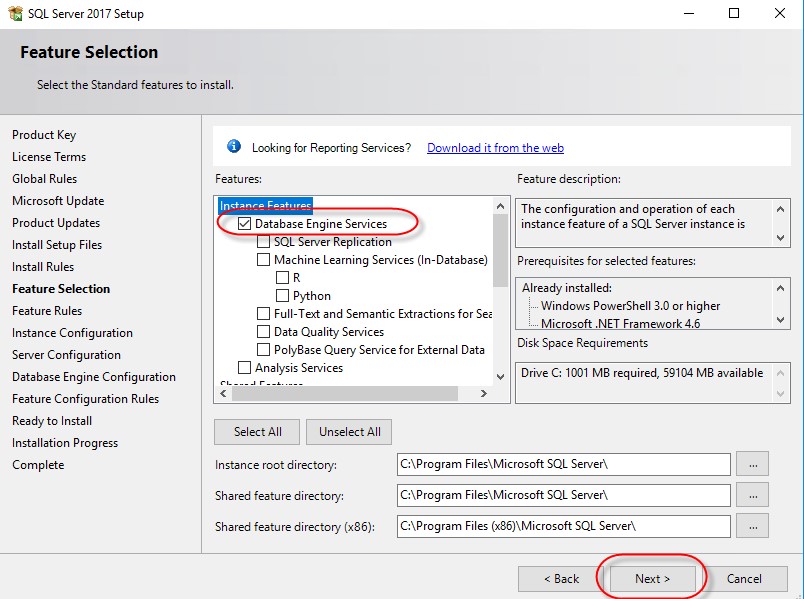The width and height of the screenshot is (804, 599).
Task: Enable PolyBase Query Service for External Data
Action: 264,350
